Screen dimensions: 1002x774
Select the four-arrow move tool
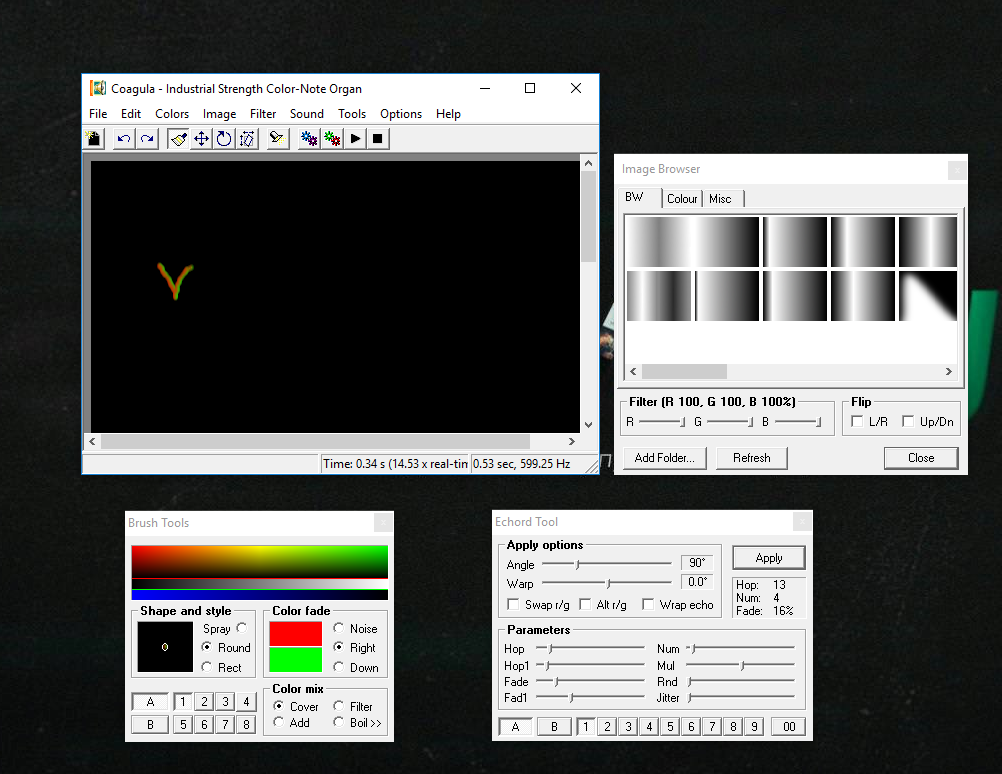tap(201, 139)
